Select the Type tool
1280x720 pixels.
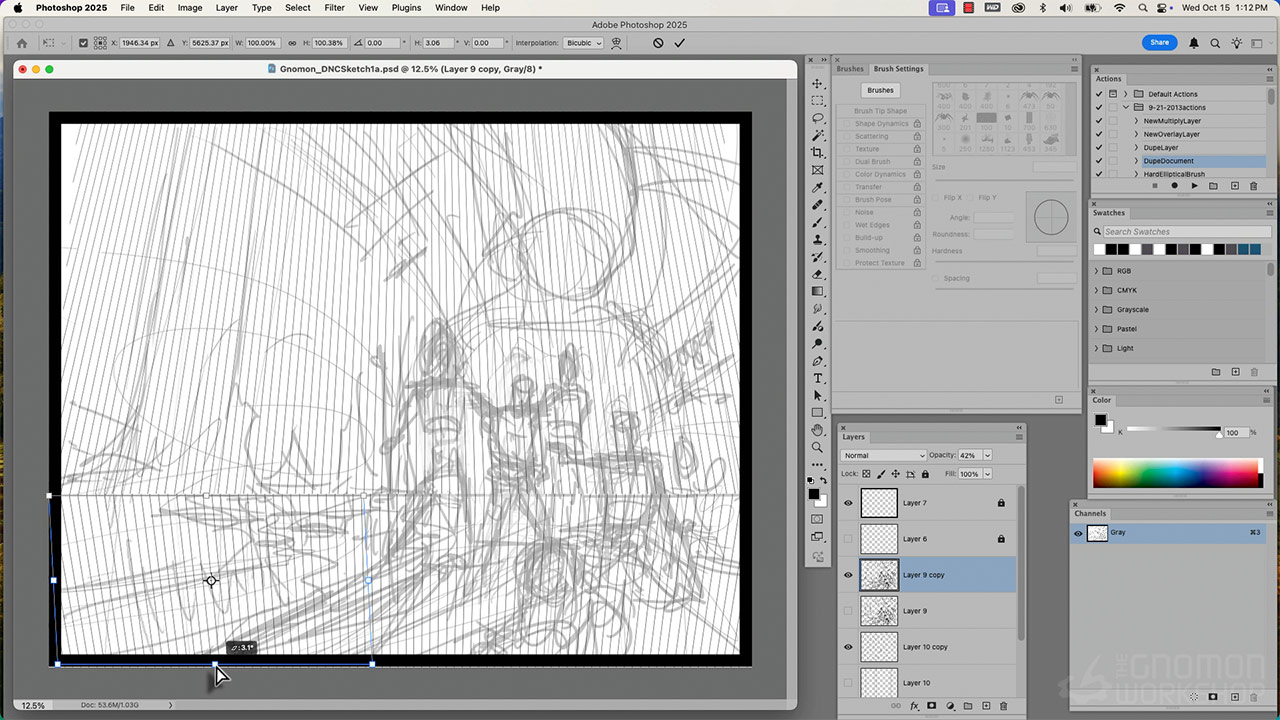pyautogui.click(x=818, y=378)
